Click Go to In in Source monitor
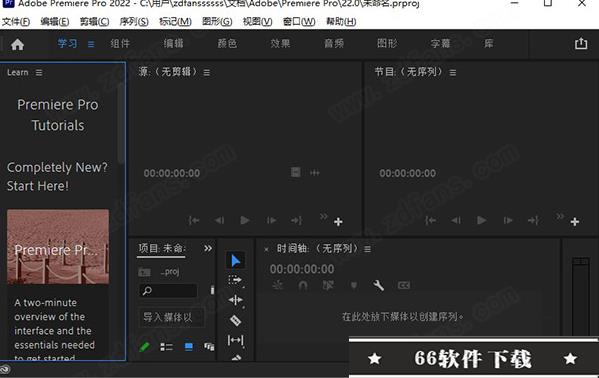The width and height of the screenshot is (599, 378). pos(194,221)
